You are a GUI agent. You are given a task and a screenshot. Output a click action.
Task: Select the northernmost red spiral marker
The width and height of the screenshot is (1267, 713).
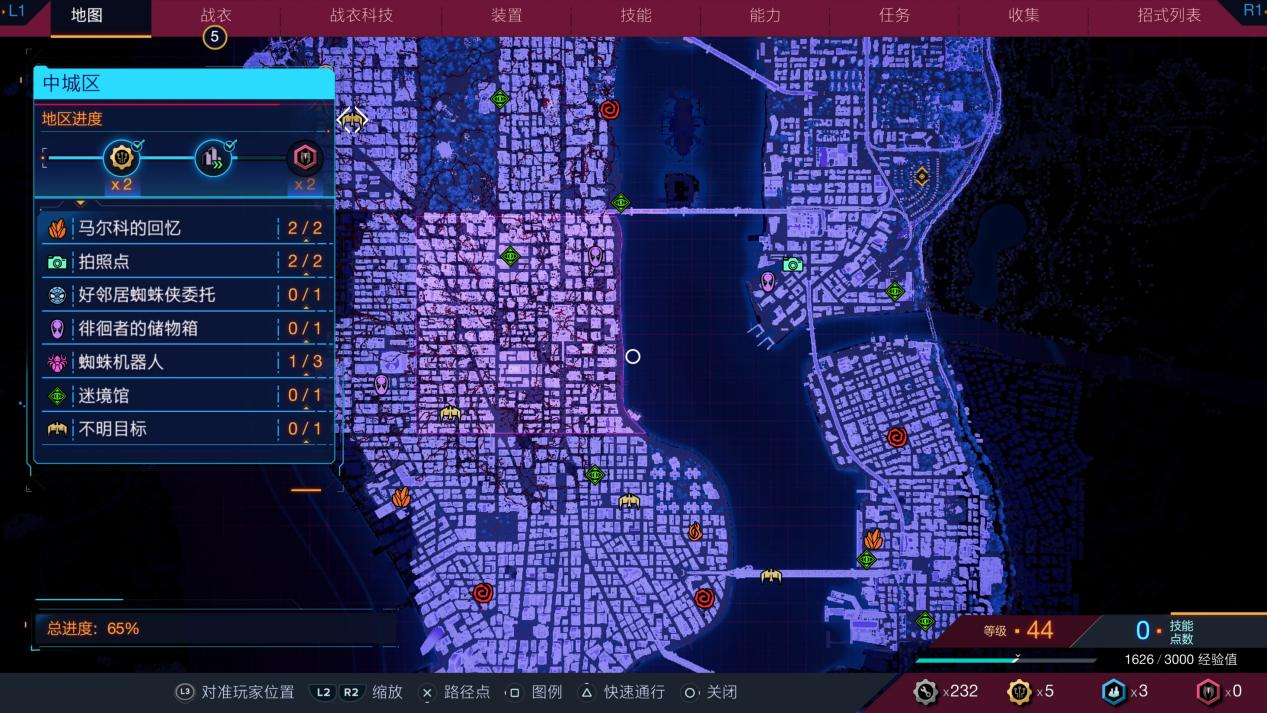609,110
